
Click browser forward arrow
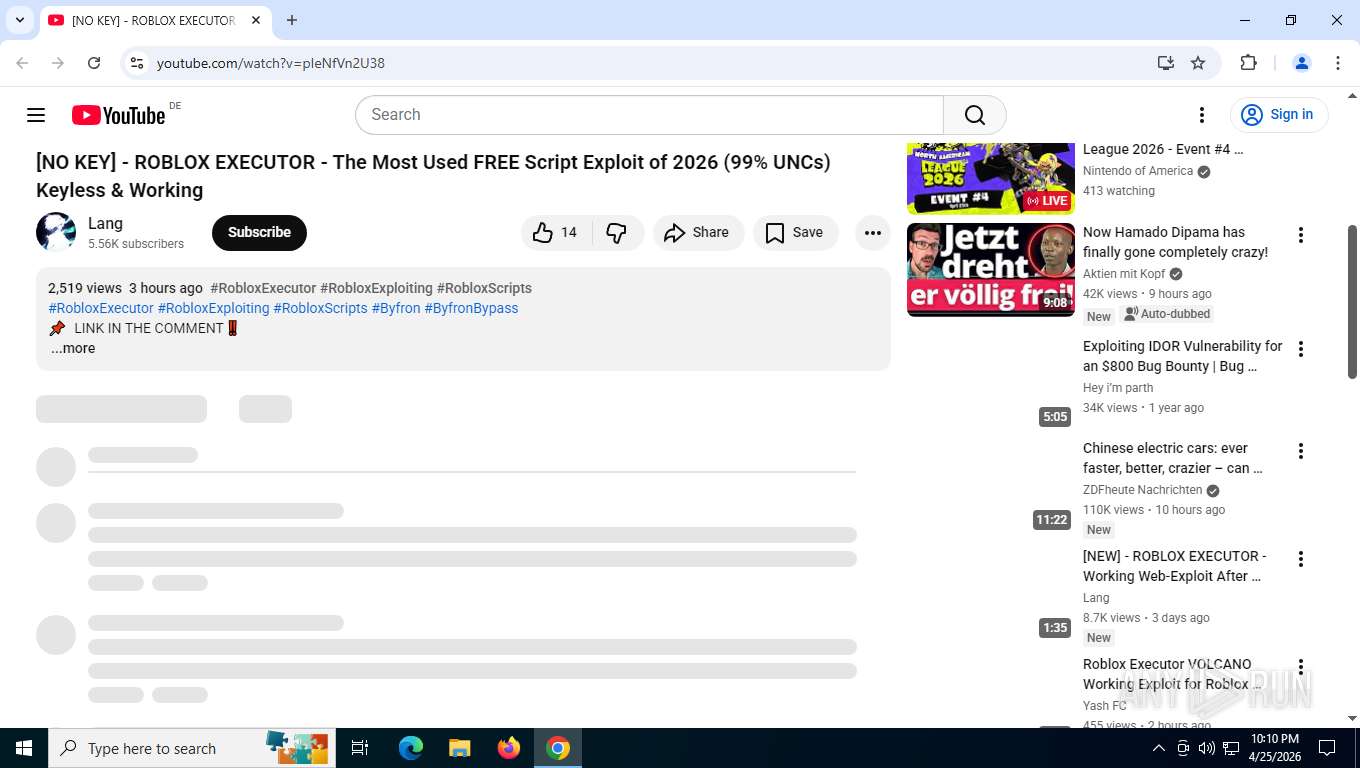coord(58,63)
